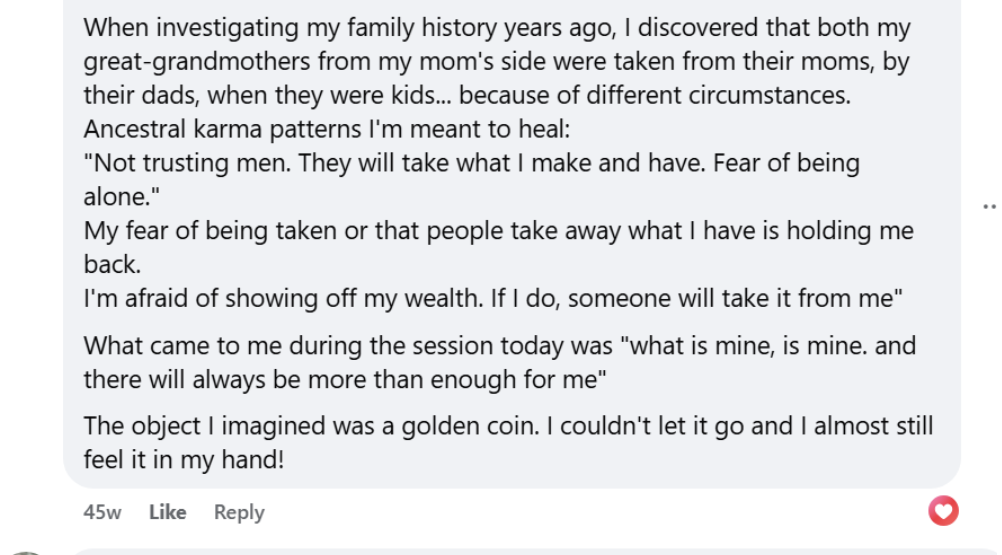Click the text "feel it in my hand!"
The height and width of the screenshot is (555, 1002).
184,460
